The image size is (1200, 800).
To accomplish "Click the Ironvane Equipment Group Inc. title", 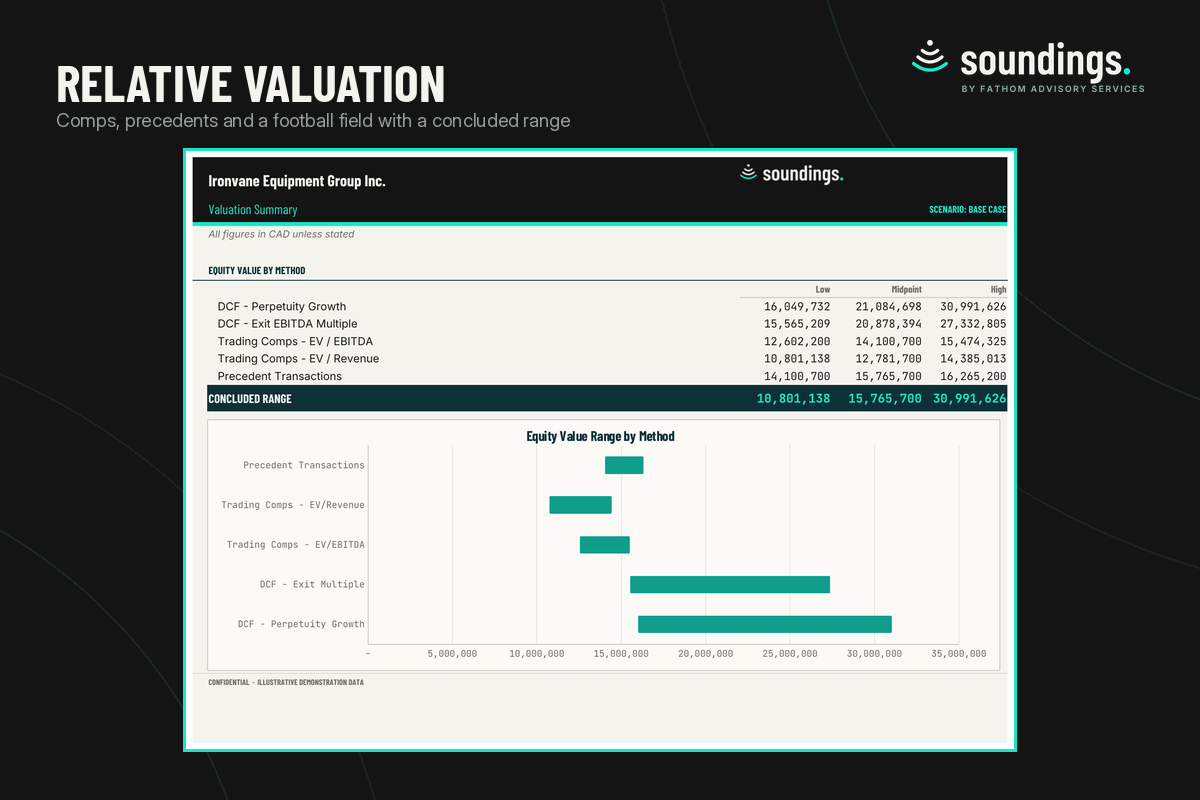I will point(297,181).
